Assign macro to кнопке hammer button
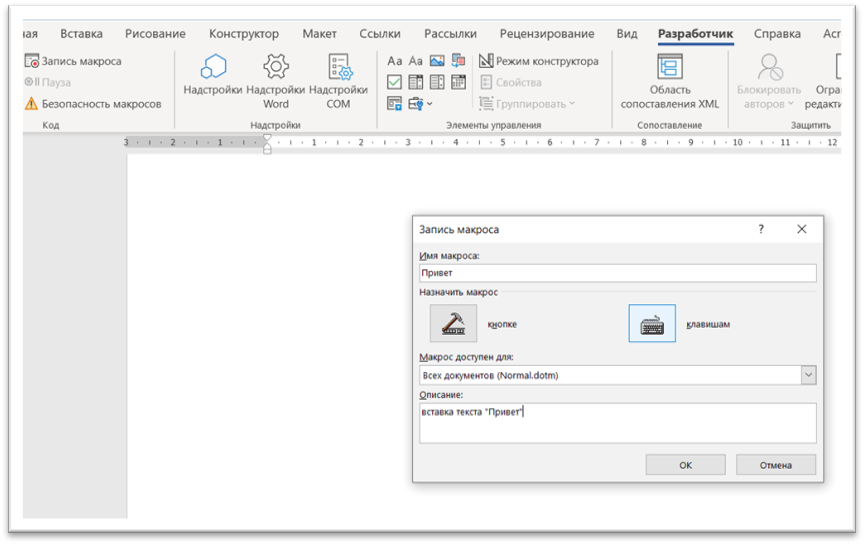865x545 pixels. click(453, 323)
